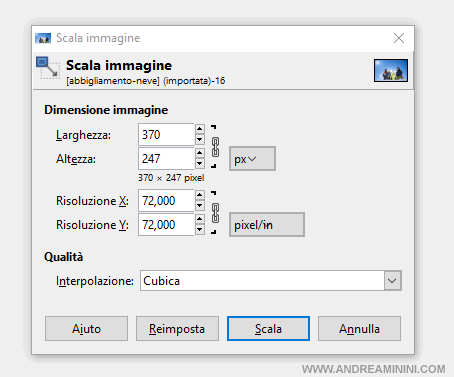Cancel with the Annulla button
This screenshot has height=377, width=454.
[x=359, y=329]
